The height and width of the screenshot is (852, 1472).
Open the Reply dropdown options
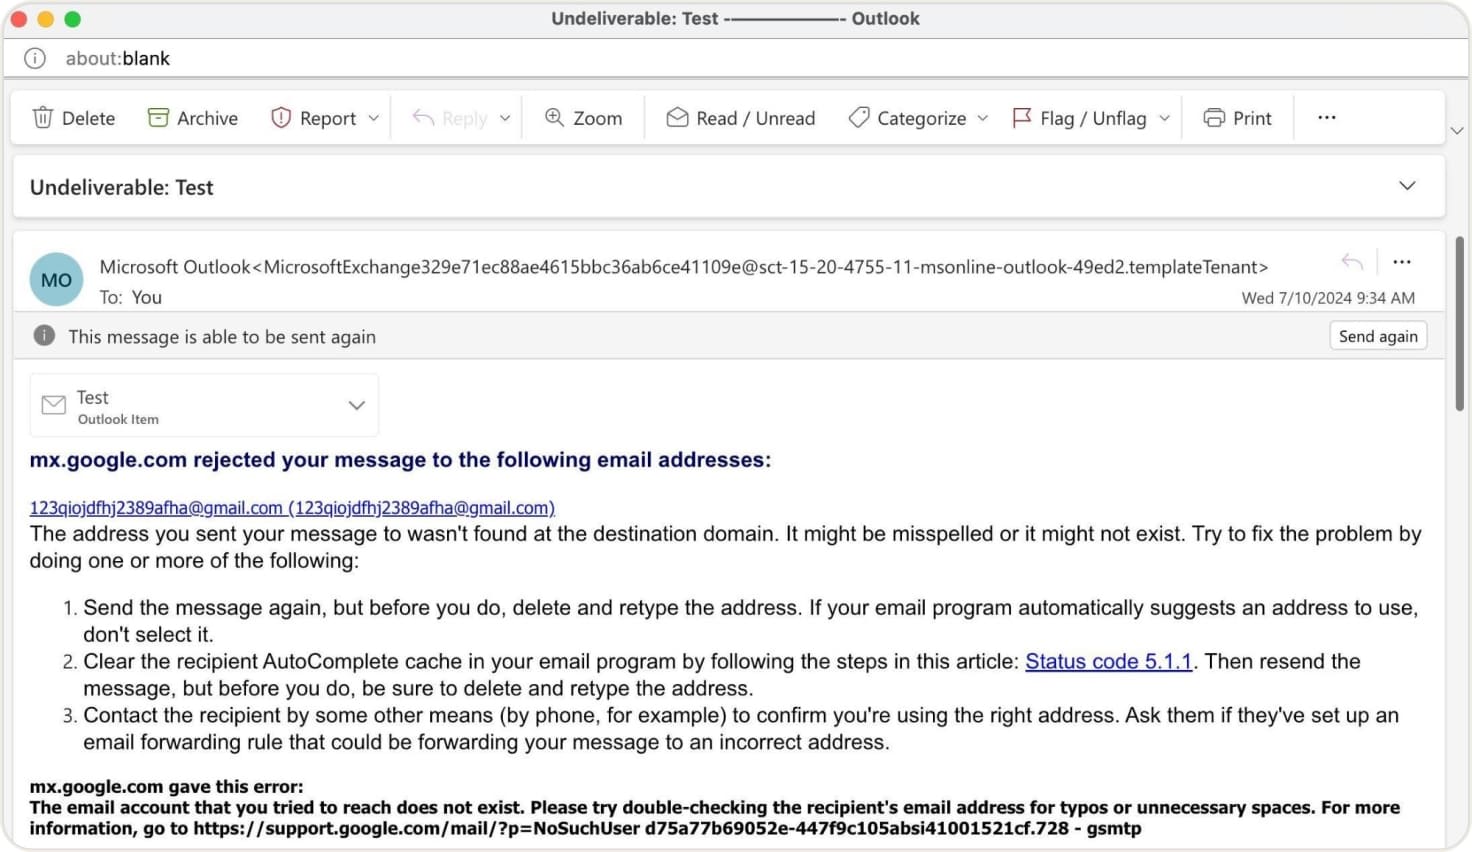(505, 117)
